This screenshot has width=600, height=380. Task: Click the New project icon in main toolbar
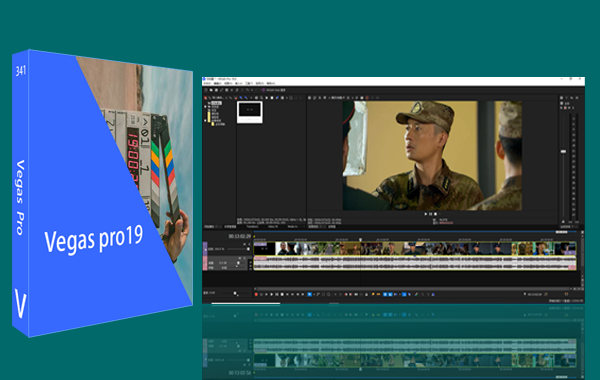tap(206, 90)
